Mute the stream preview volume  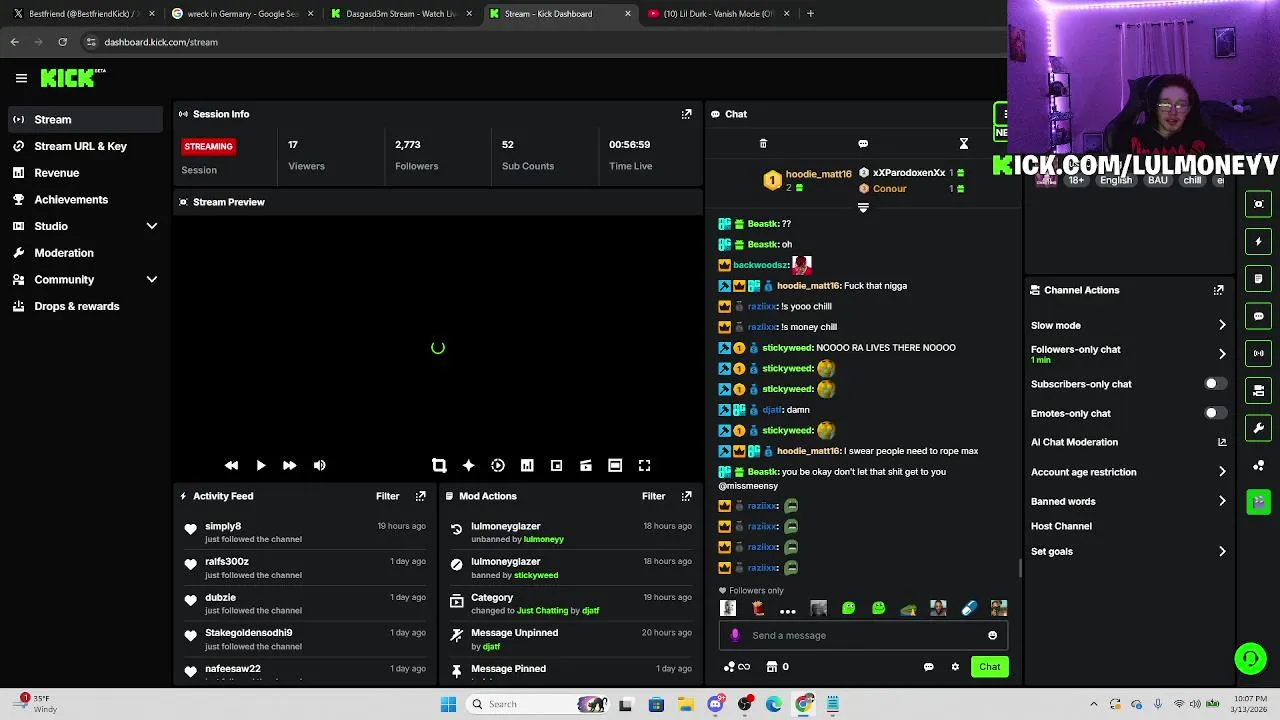click(x=319, y=466)
